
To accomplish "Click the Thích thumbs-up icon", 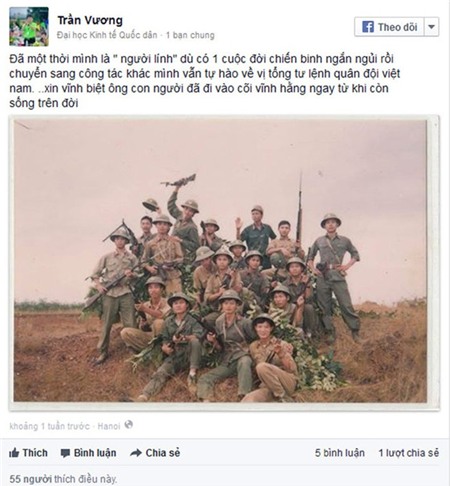I will pyautogui.click(x=14, y=453).
